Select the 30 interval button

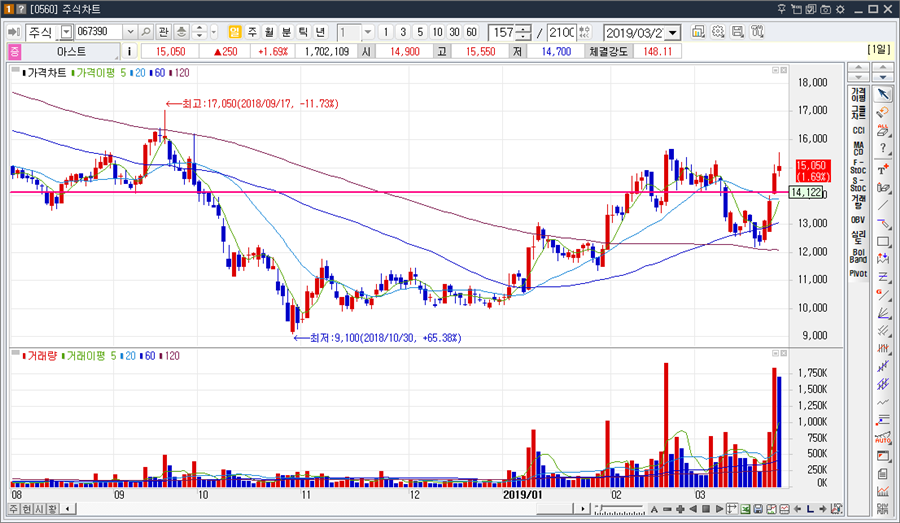(x=455, y=32)
